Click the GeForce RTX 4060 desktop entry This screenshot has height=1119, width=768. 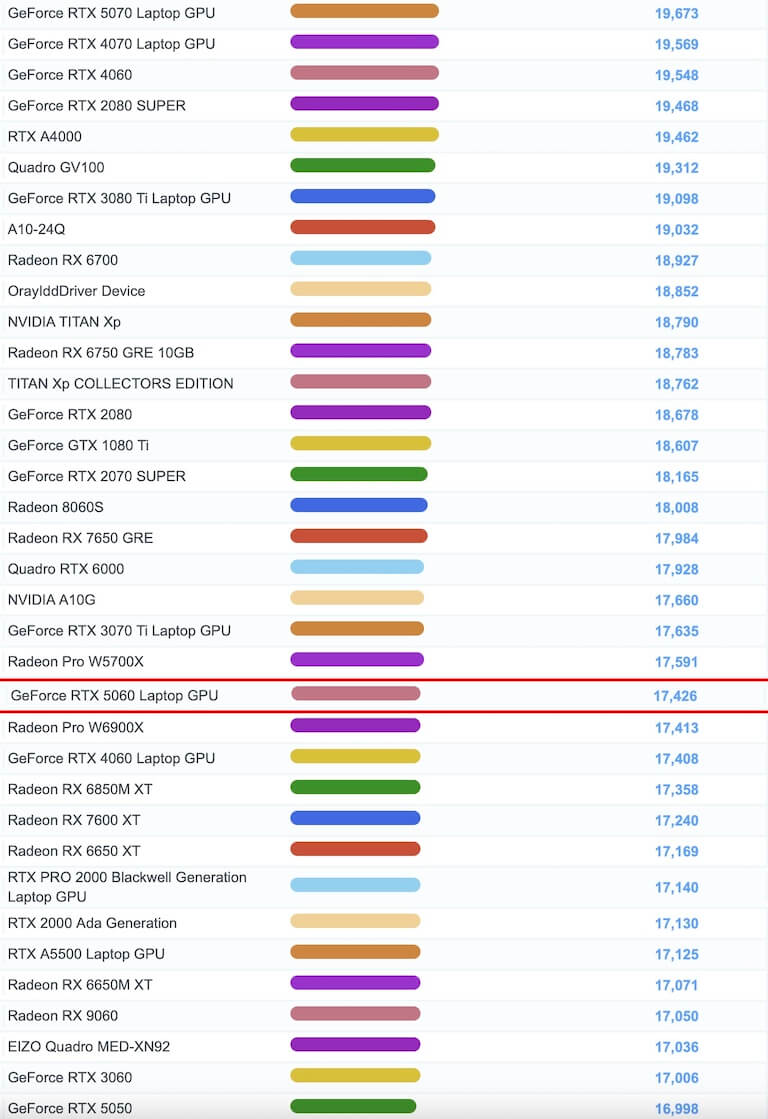(70, 74)
